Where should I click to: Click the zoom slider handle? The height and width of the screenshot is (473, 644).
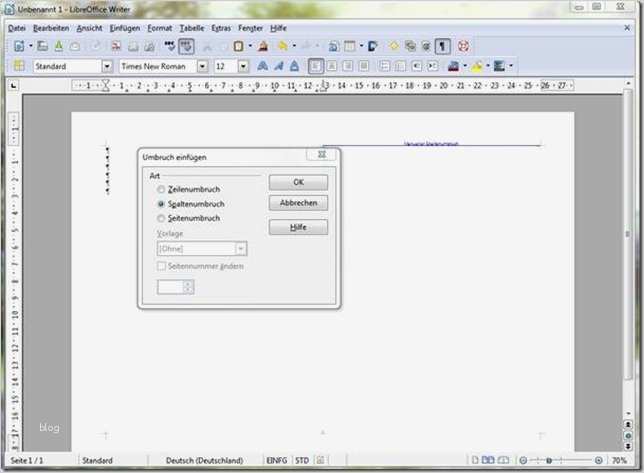(x=549, y=460)
